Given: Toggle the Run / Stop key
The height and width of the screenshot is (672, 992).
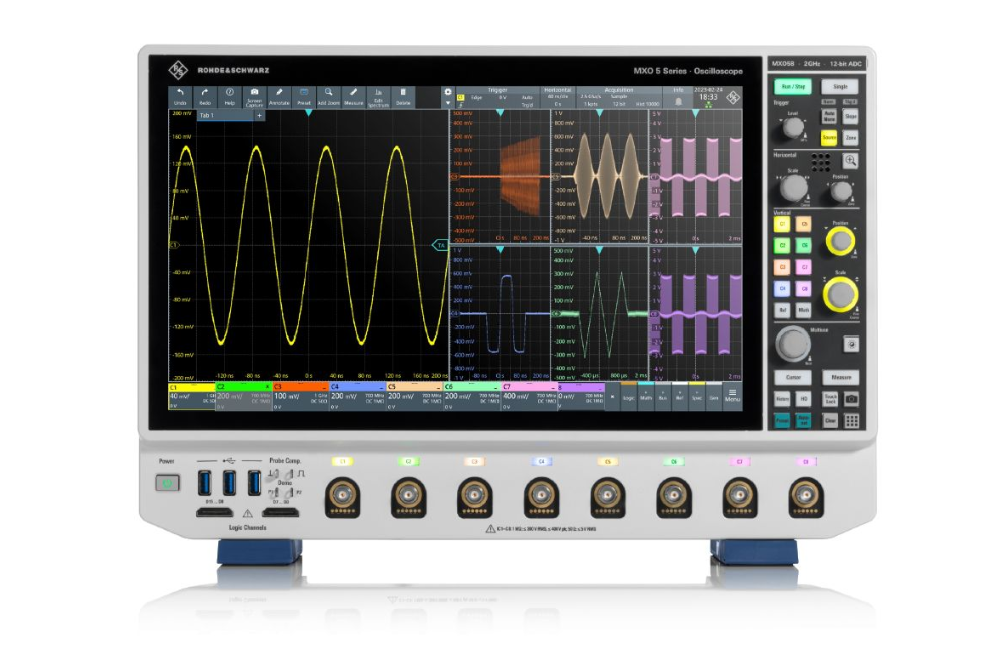Looking at the screenshot, I should tap(793, 86).
